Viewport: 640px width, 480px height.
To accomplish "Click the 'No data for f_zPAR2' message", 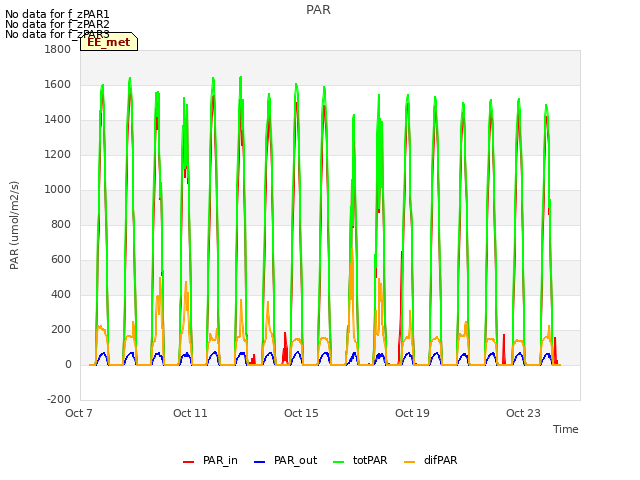I will click(x=57, y=24).
